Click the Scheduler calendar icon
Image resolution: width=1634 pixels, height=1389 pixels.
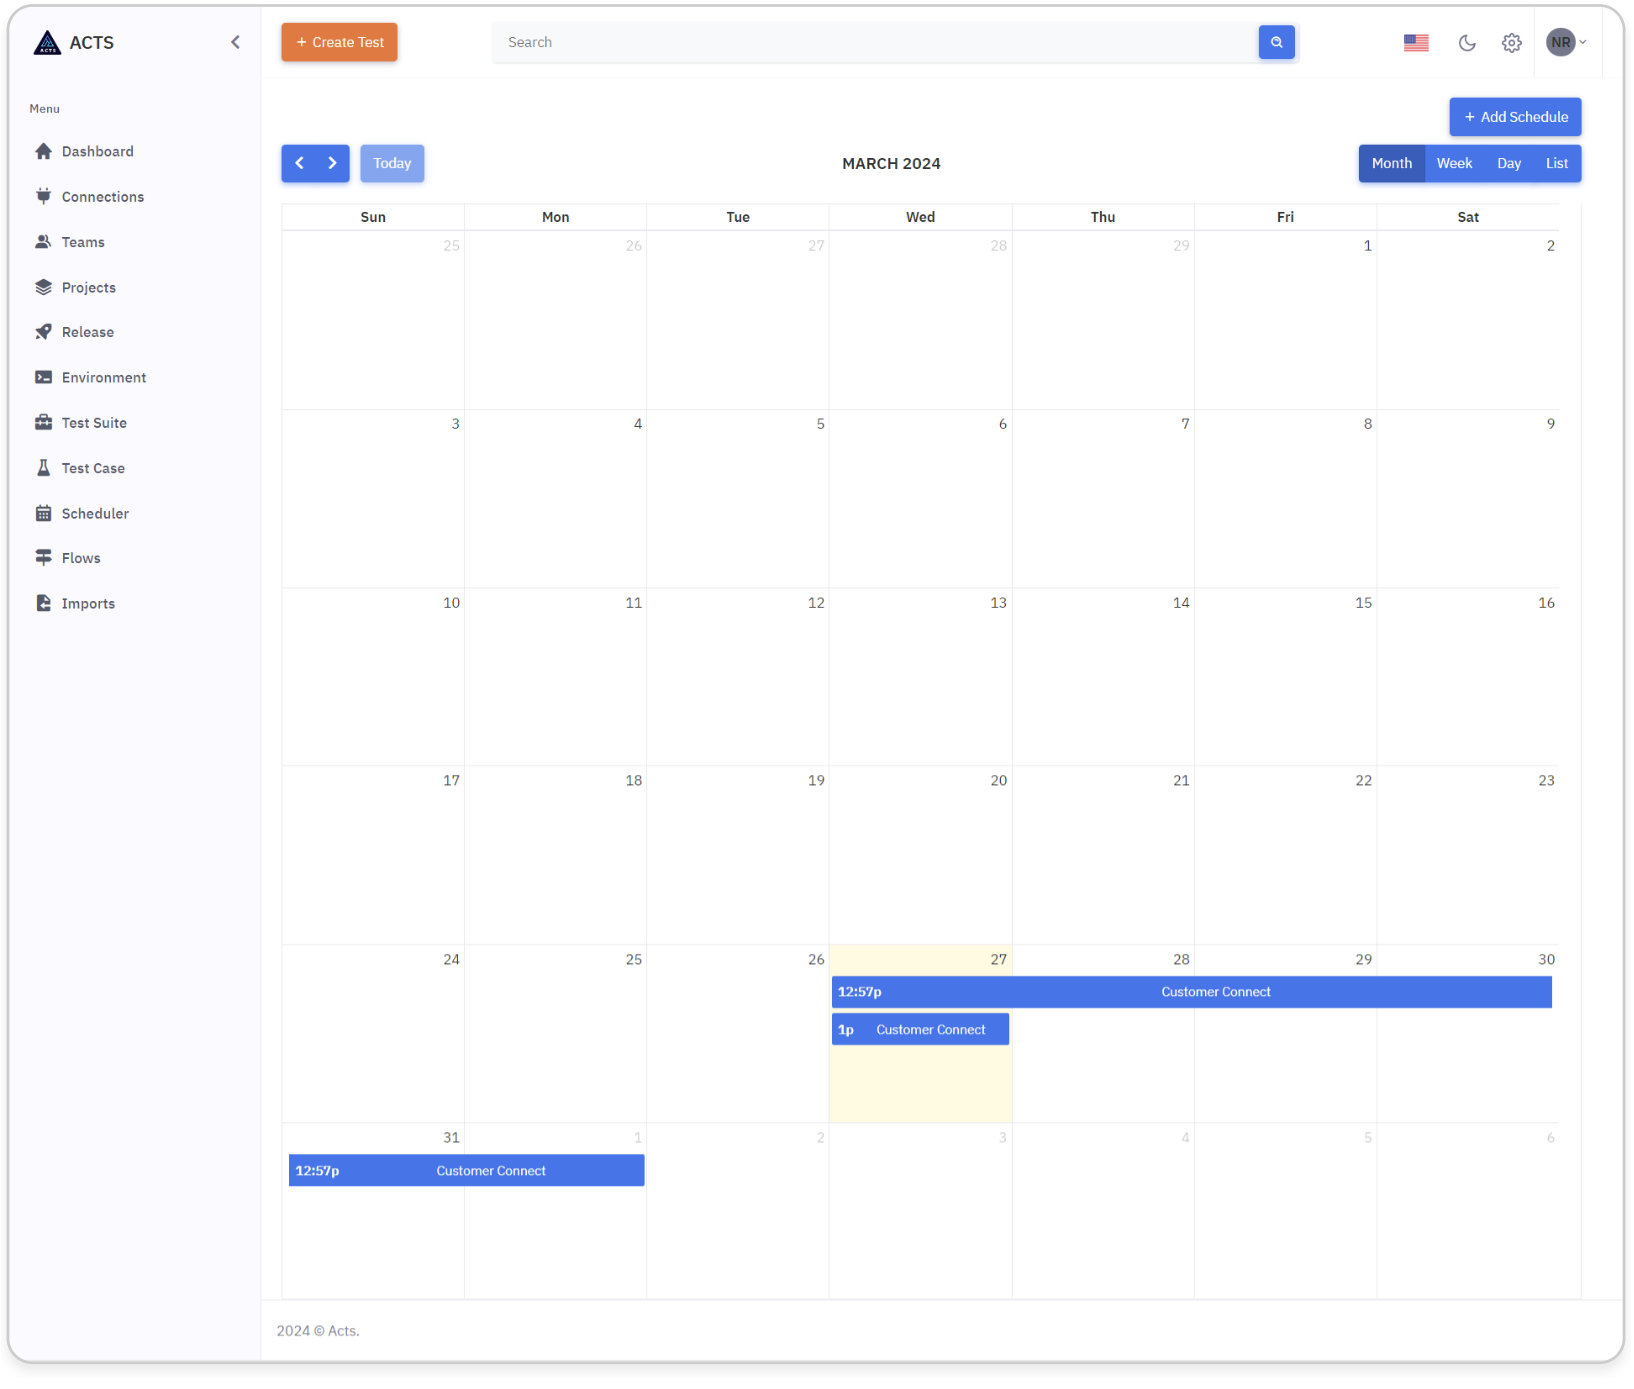point(43,513)
